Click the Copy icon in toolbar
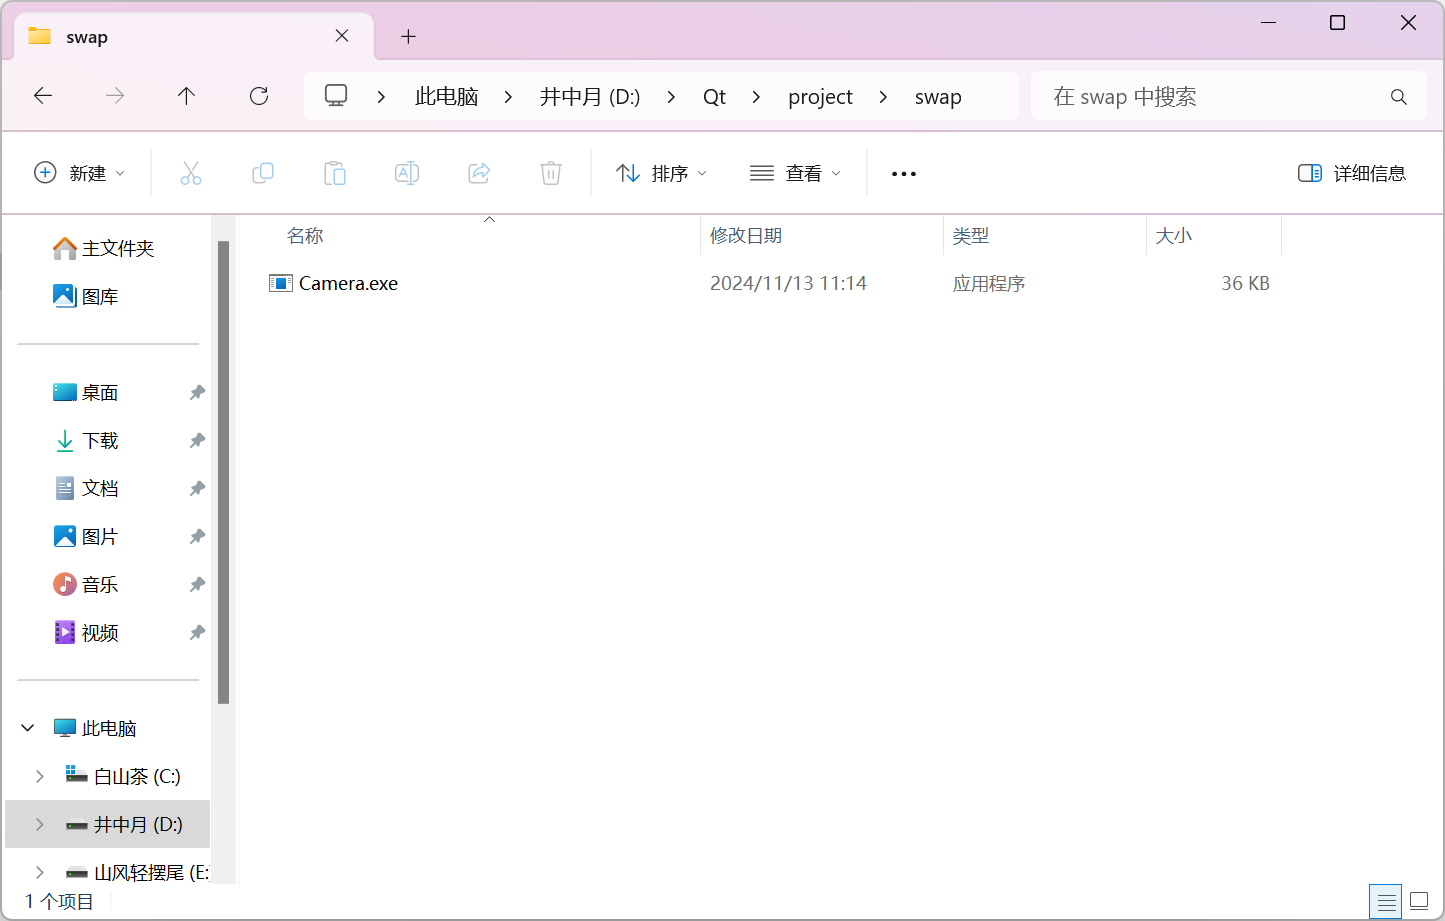 (263, 173)
